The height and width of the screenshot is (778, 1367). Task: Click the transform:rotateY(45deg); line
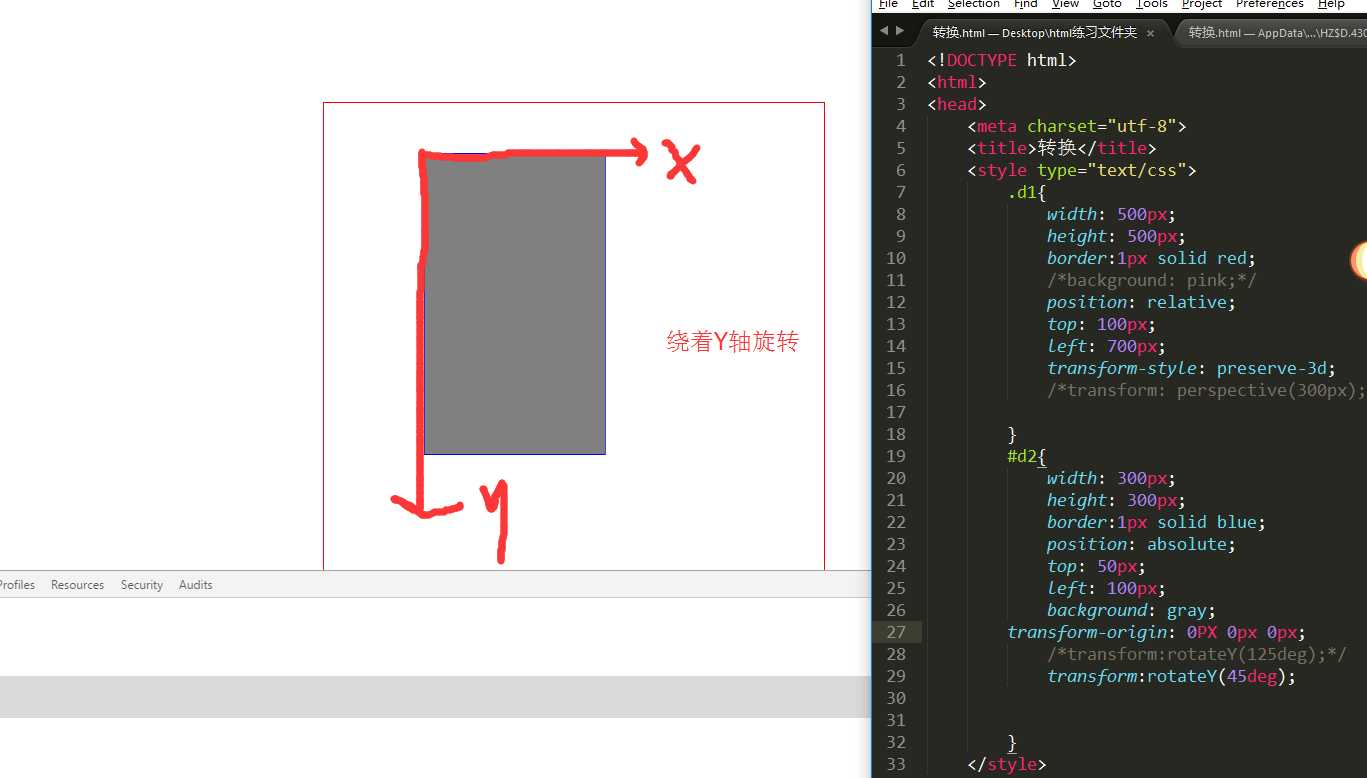1172,676
